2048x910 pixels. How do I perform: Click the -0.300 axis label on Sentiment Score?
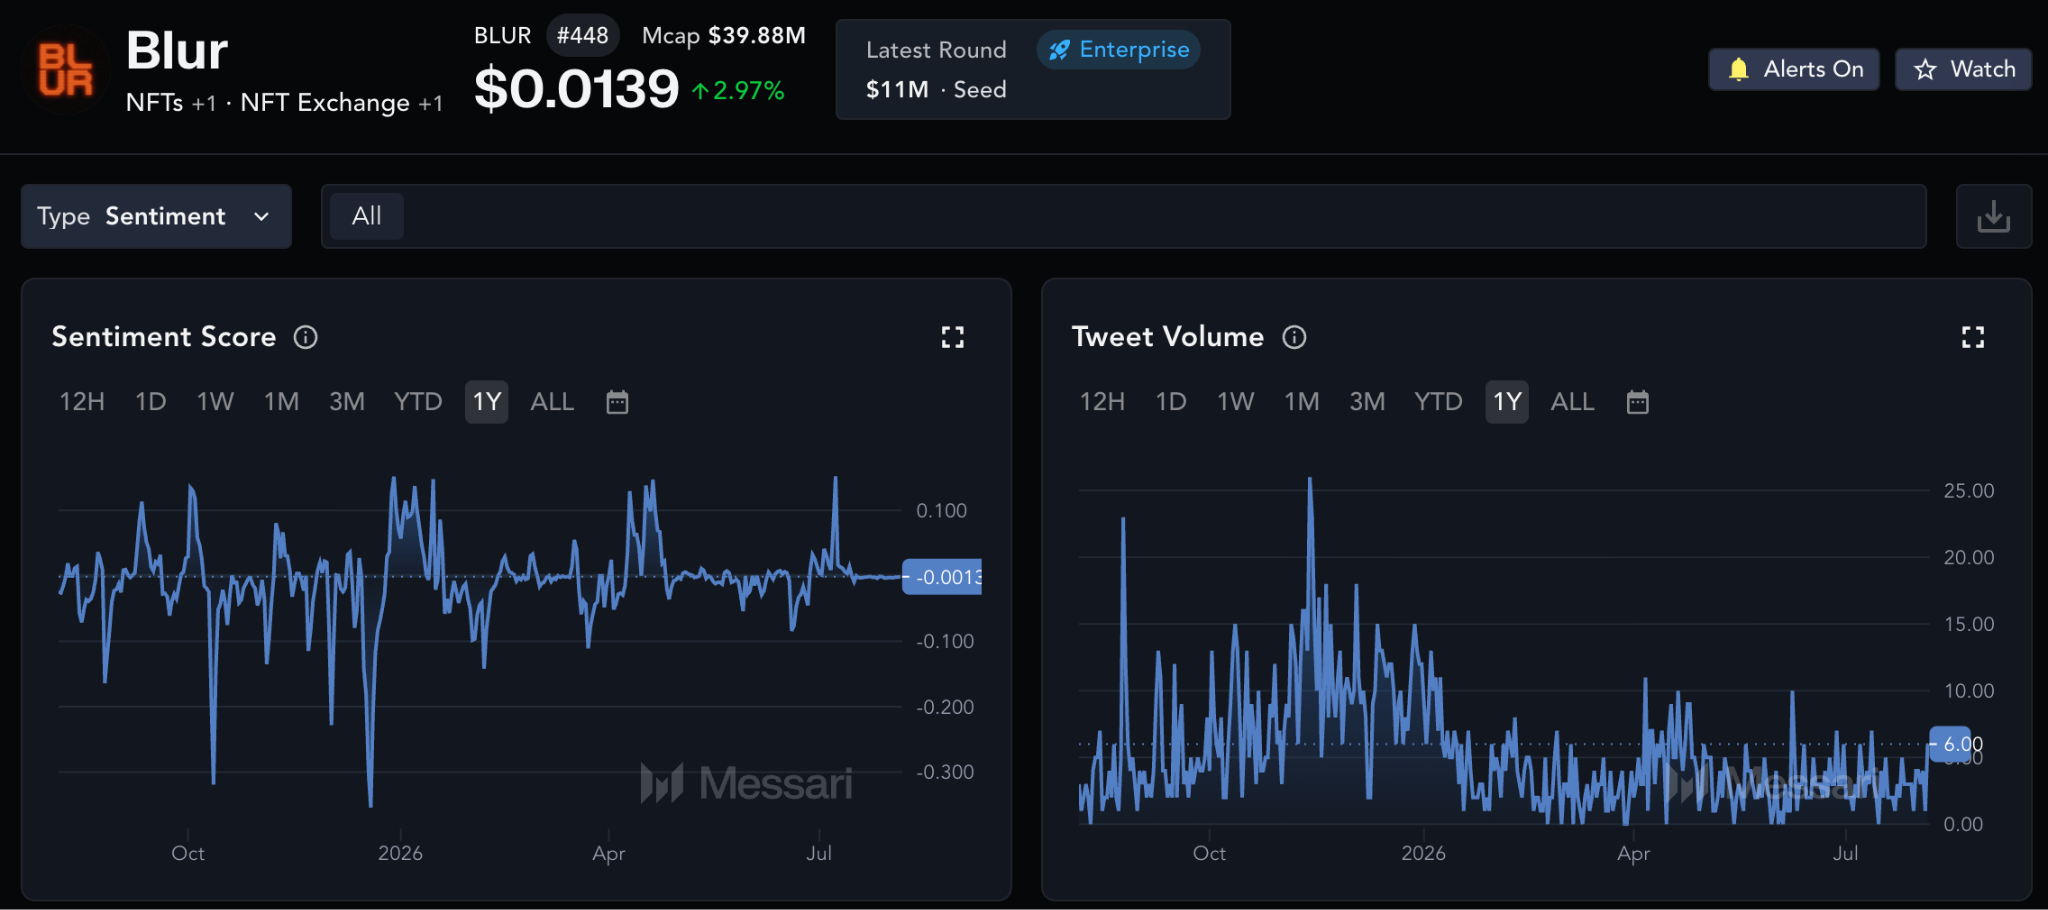coord(945,772)
